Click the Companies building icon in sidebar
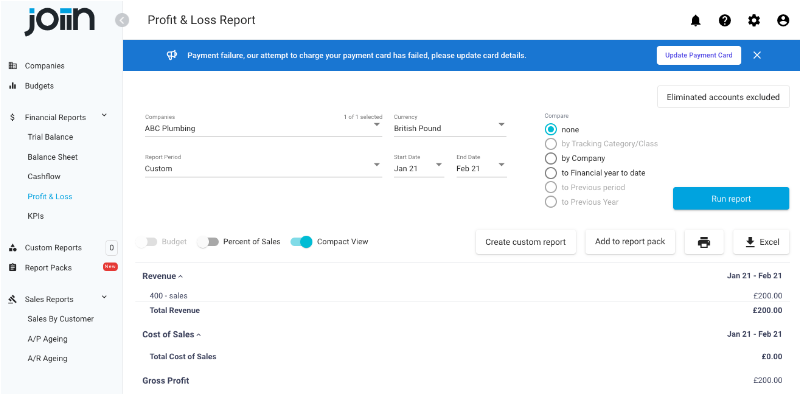 13,66
